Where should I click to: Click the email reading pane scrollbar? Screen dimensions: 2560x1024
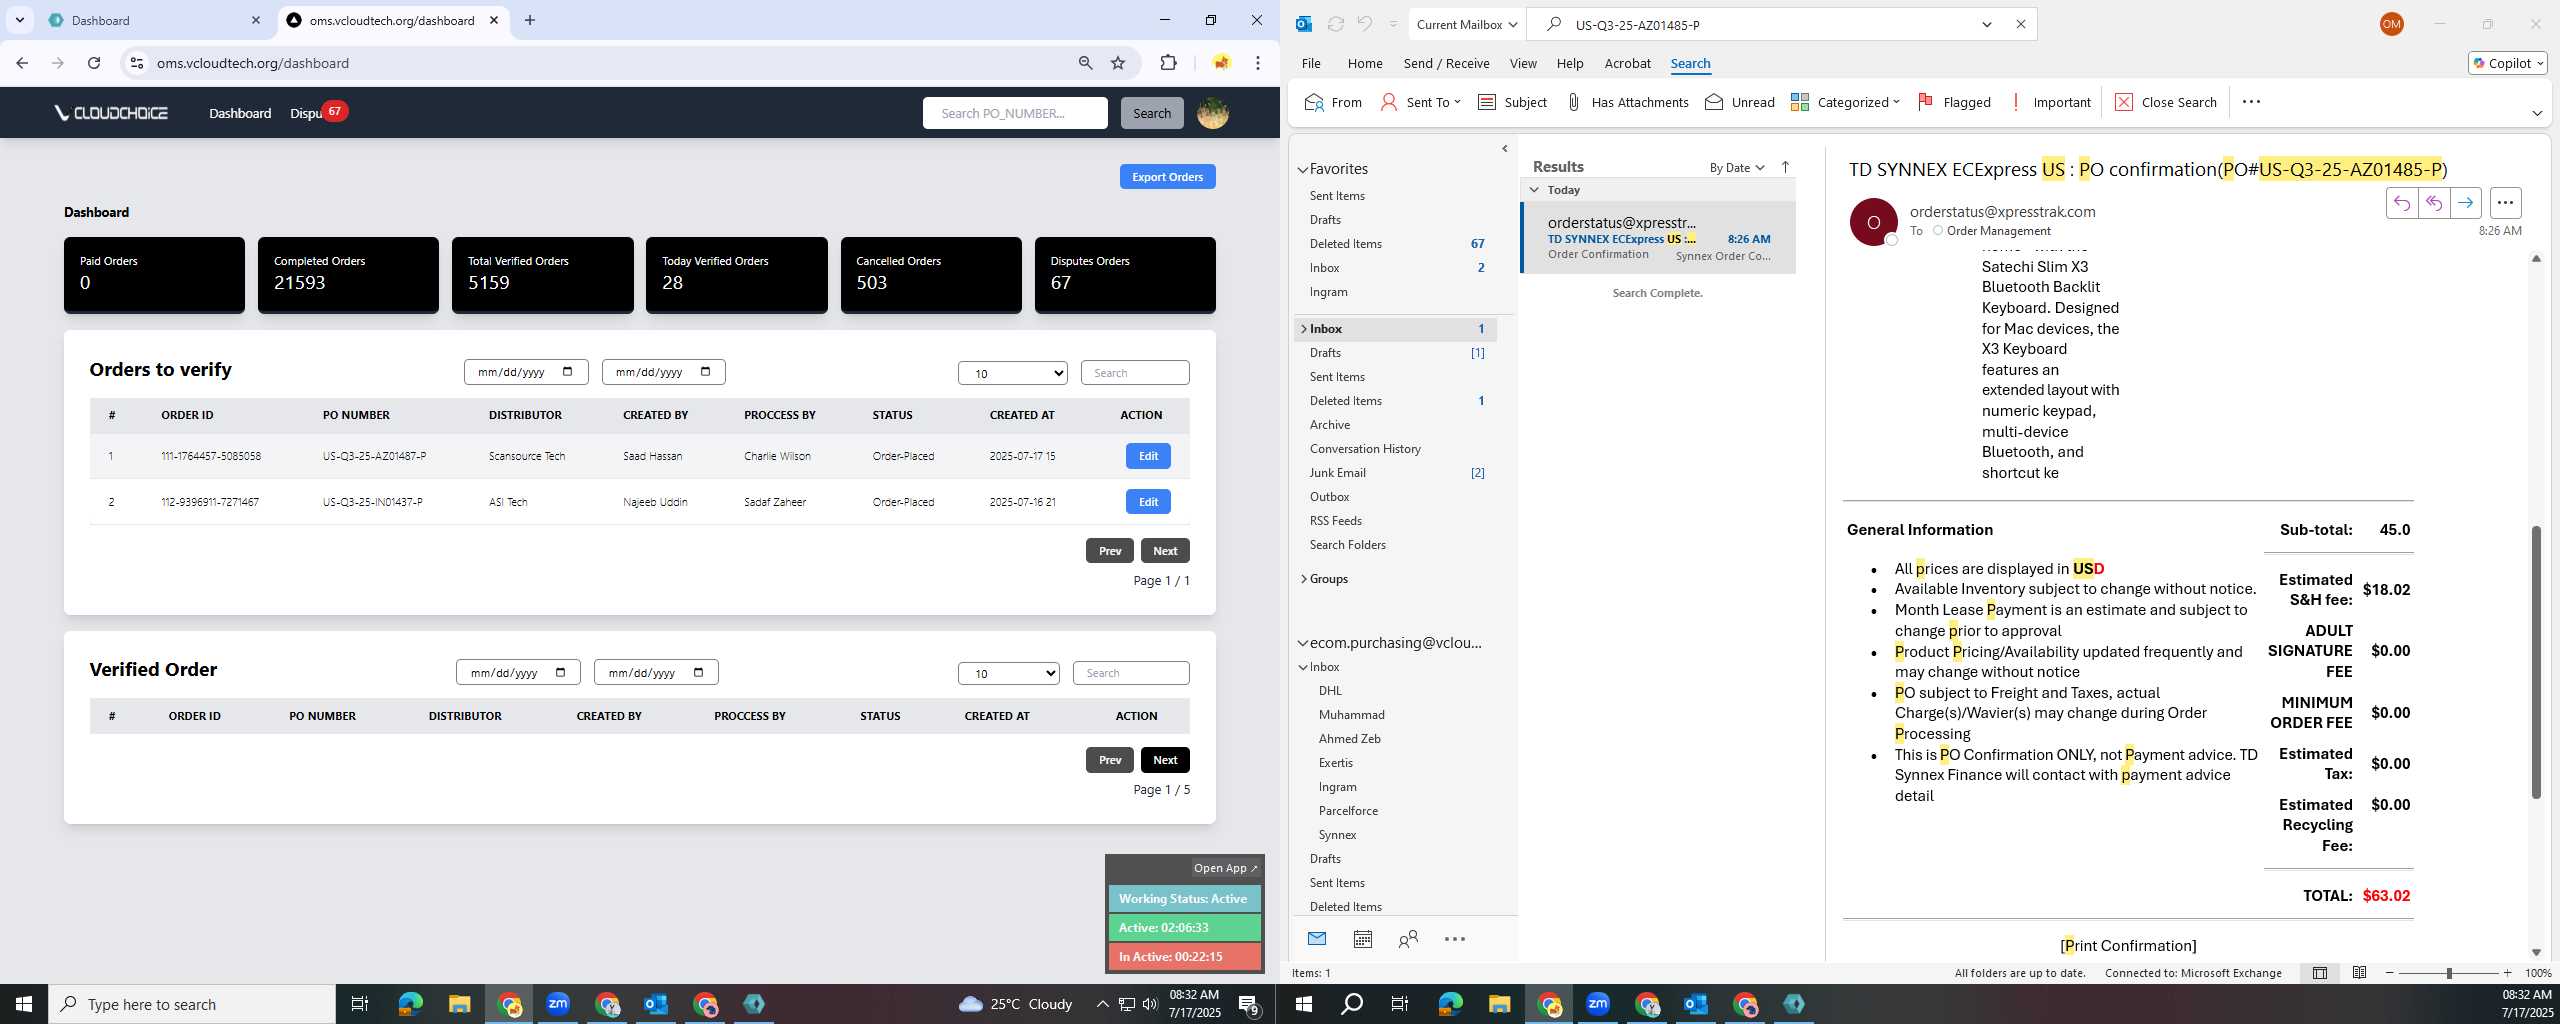click(2535, 662)
